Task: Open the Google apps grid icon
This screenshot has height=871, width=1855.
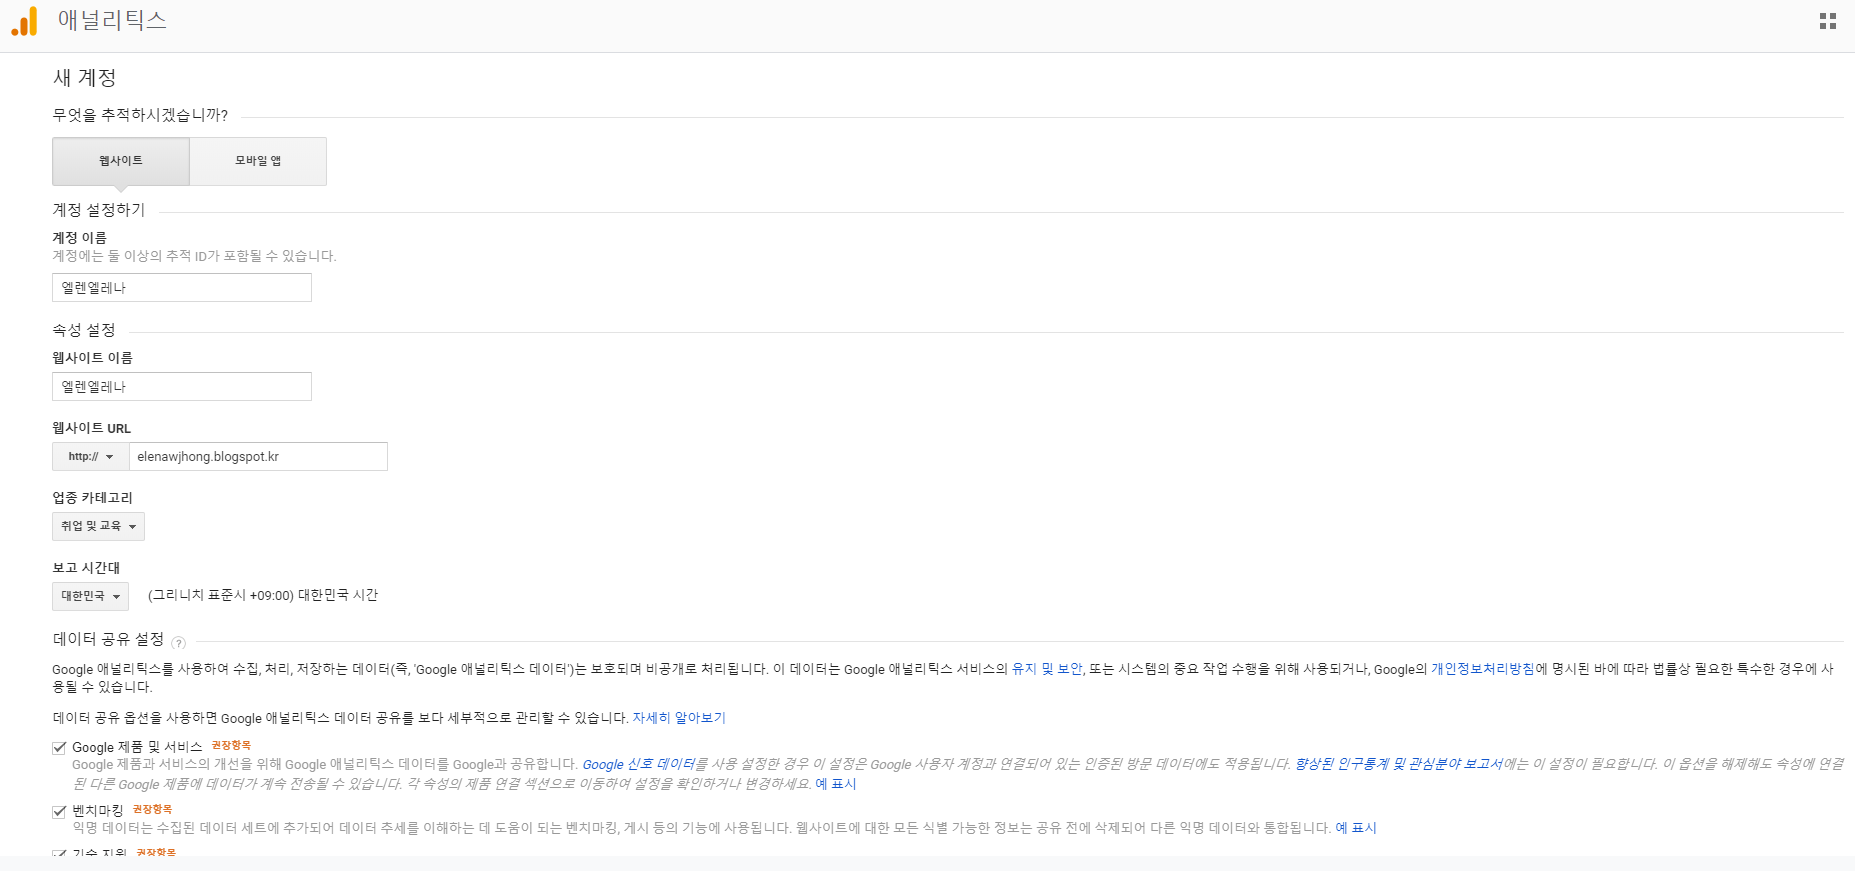Action: click(1828, 21)
